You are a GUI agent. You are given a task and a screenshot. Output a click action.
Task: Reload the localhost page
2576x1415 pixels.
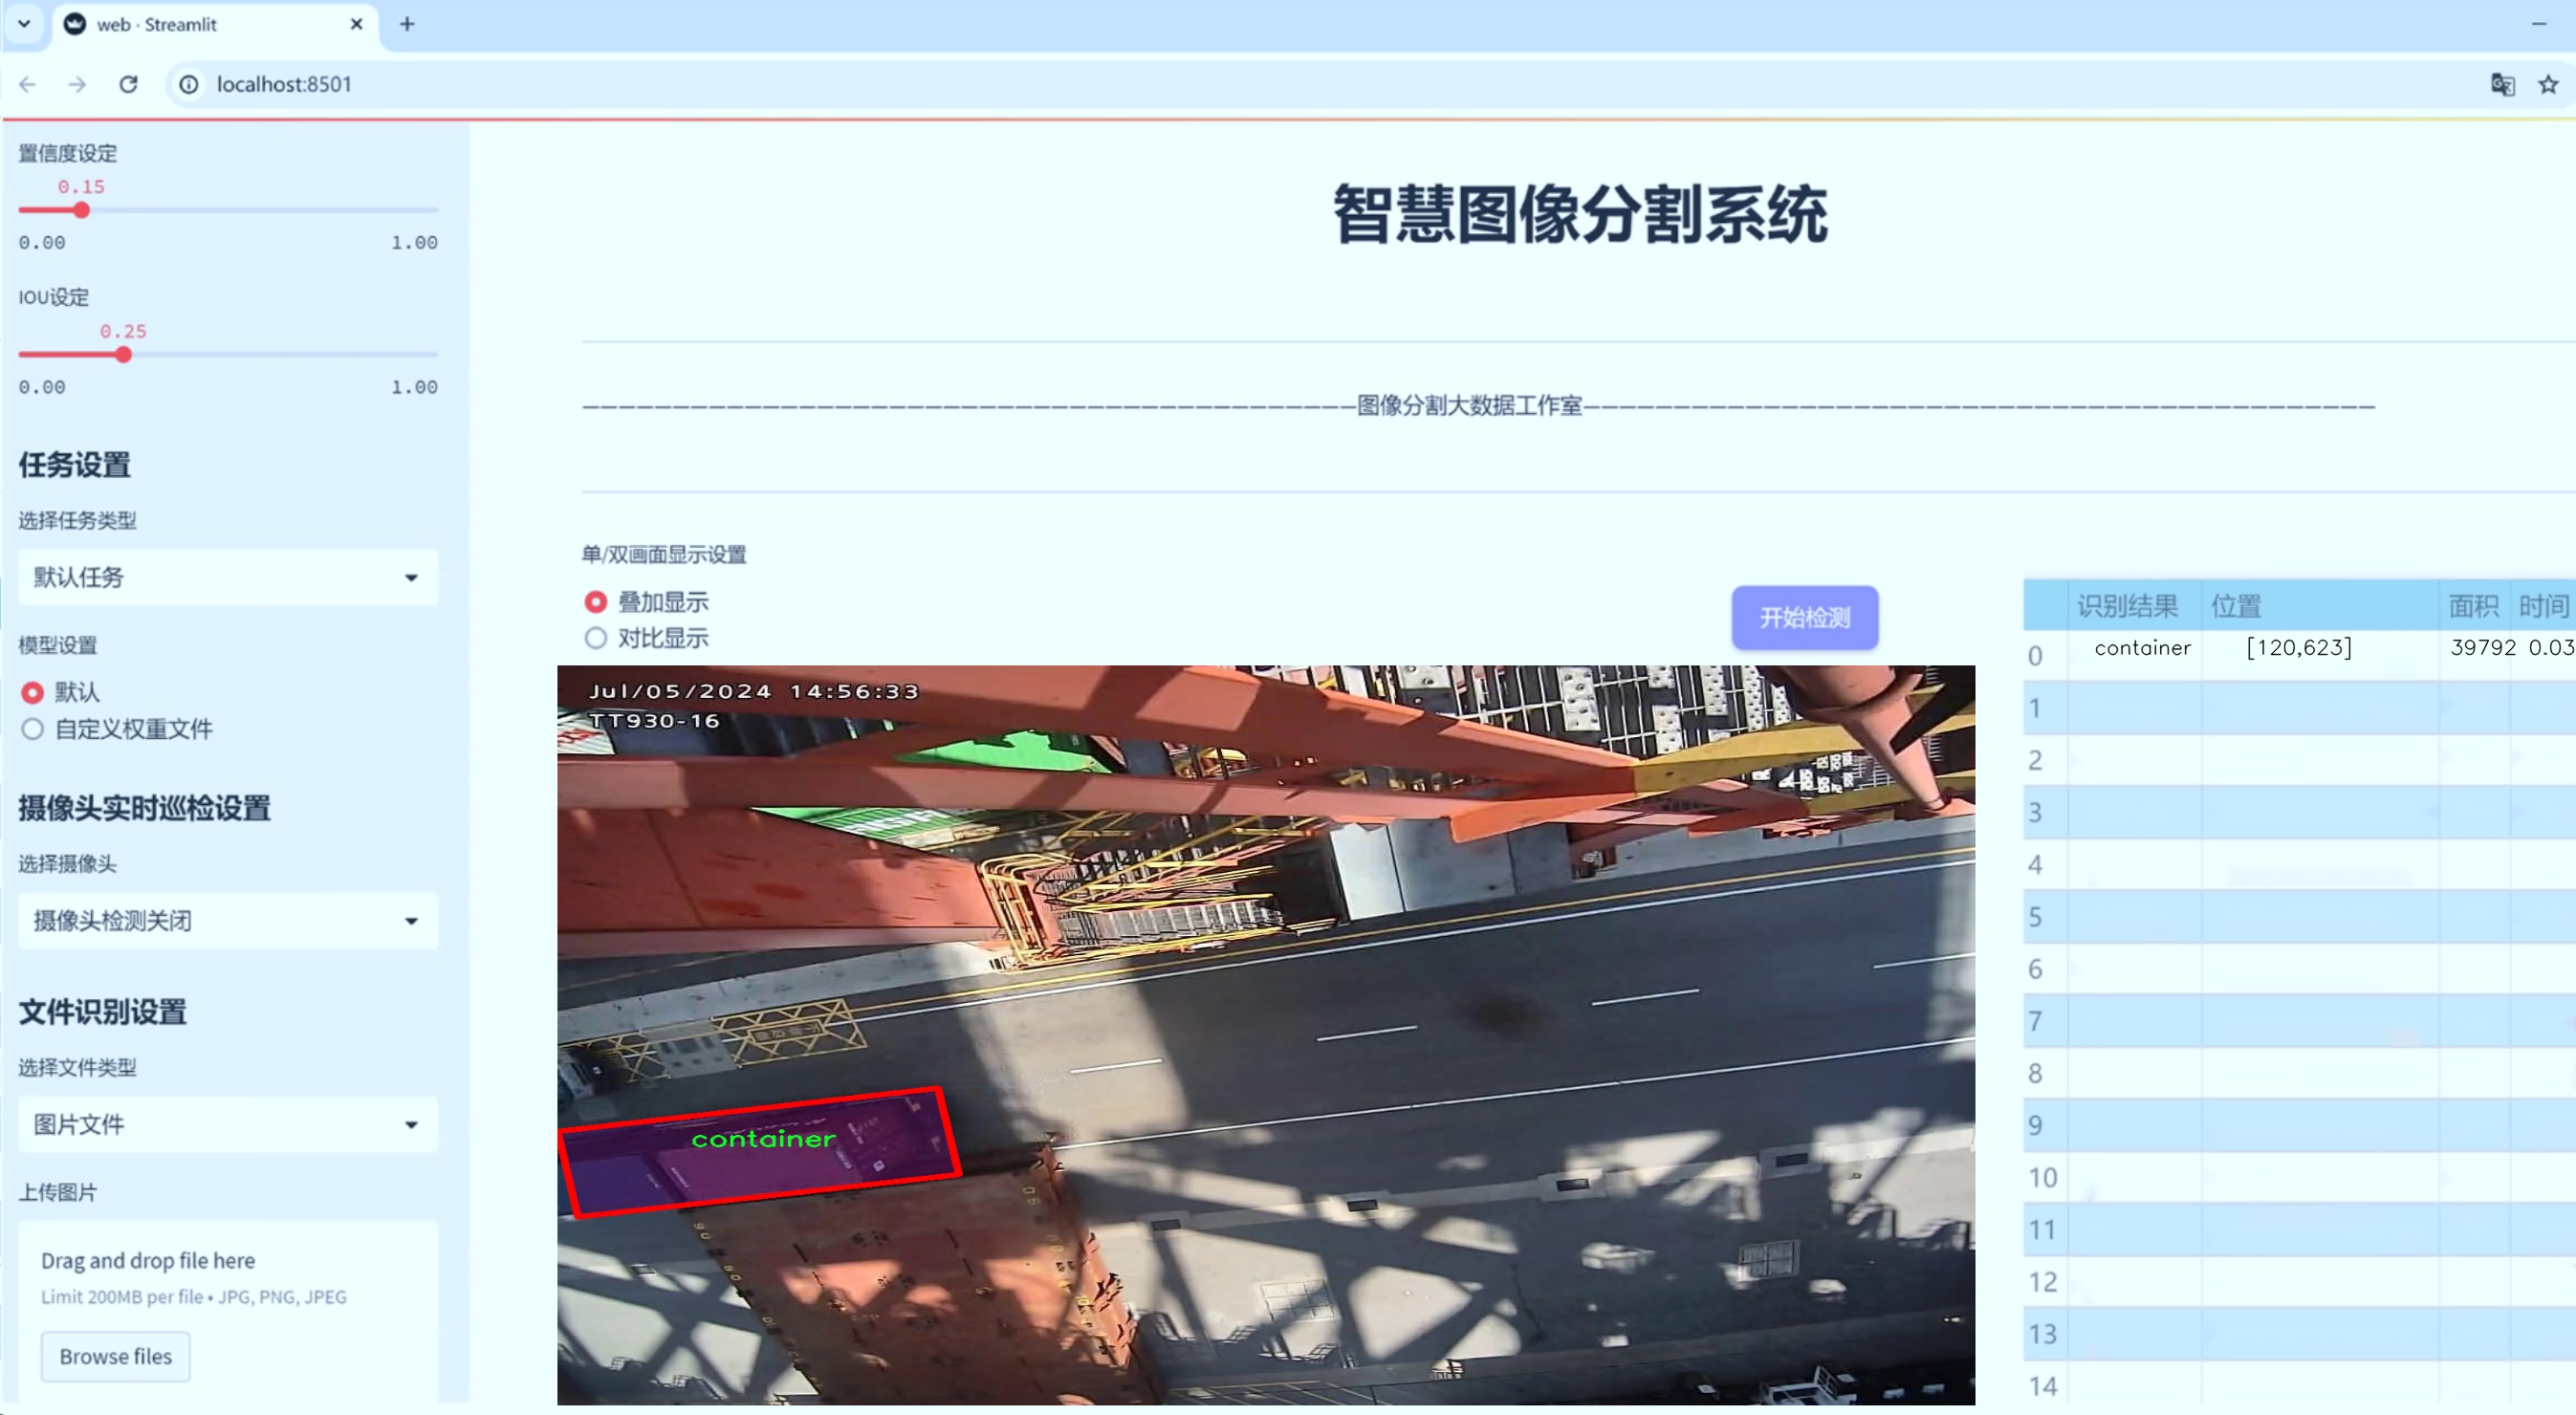(x=128, y=84)
